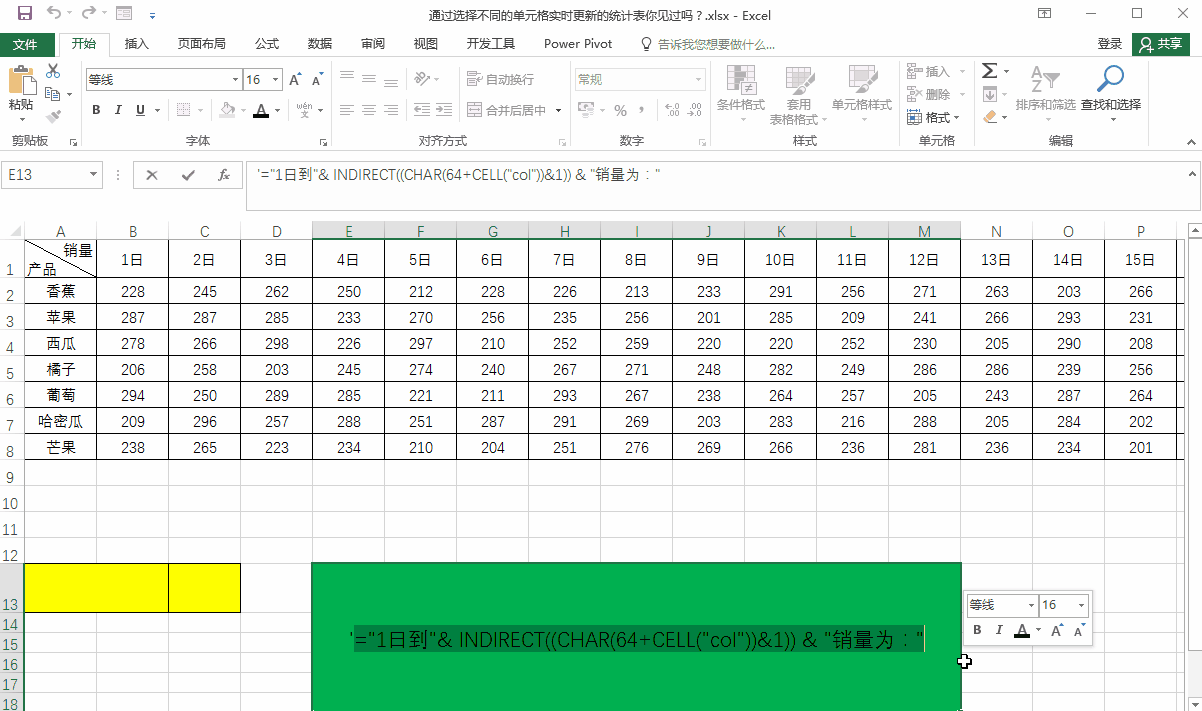Click the Paste clipboard icon
1202x711 pixels.
(20, 80)
